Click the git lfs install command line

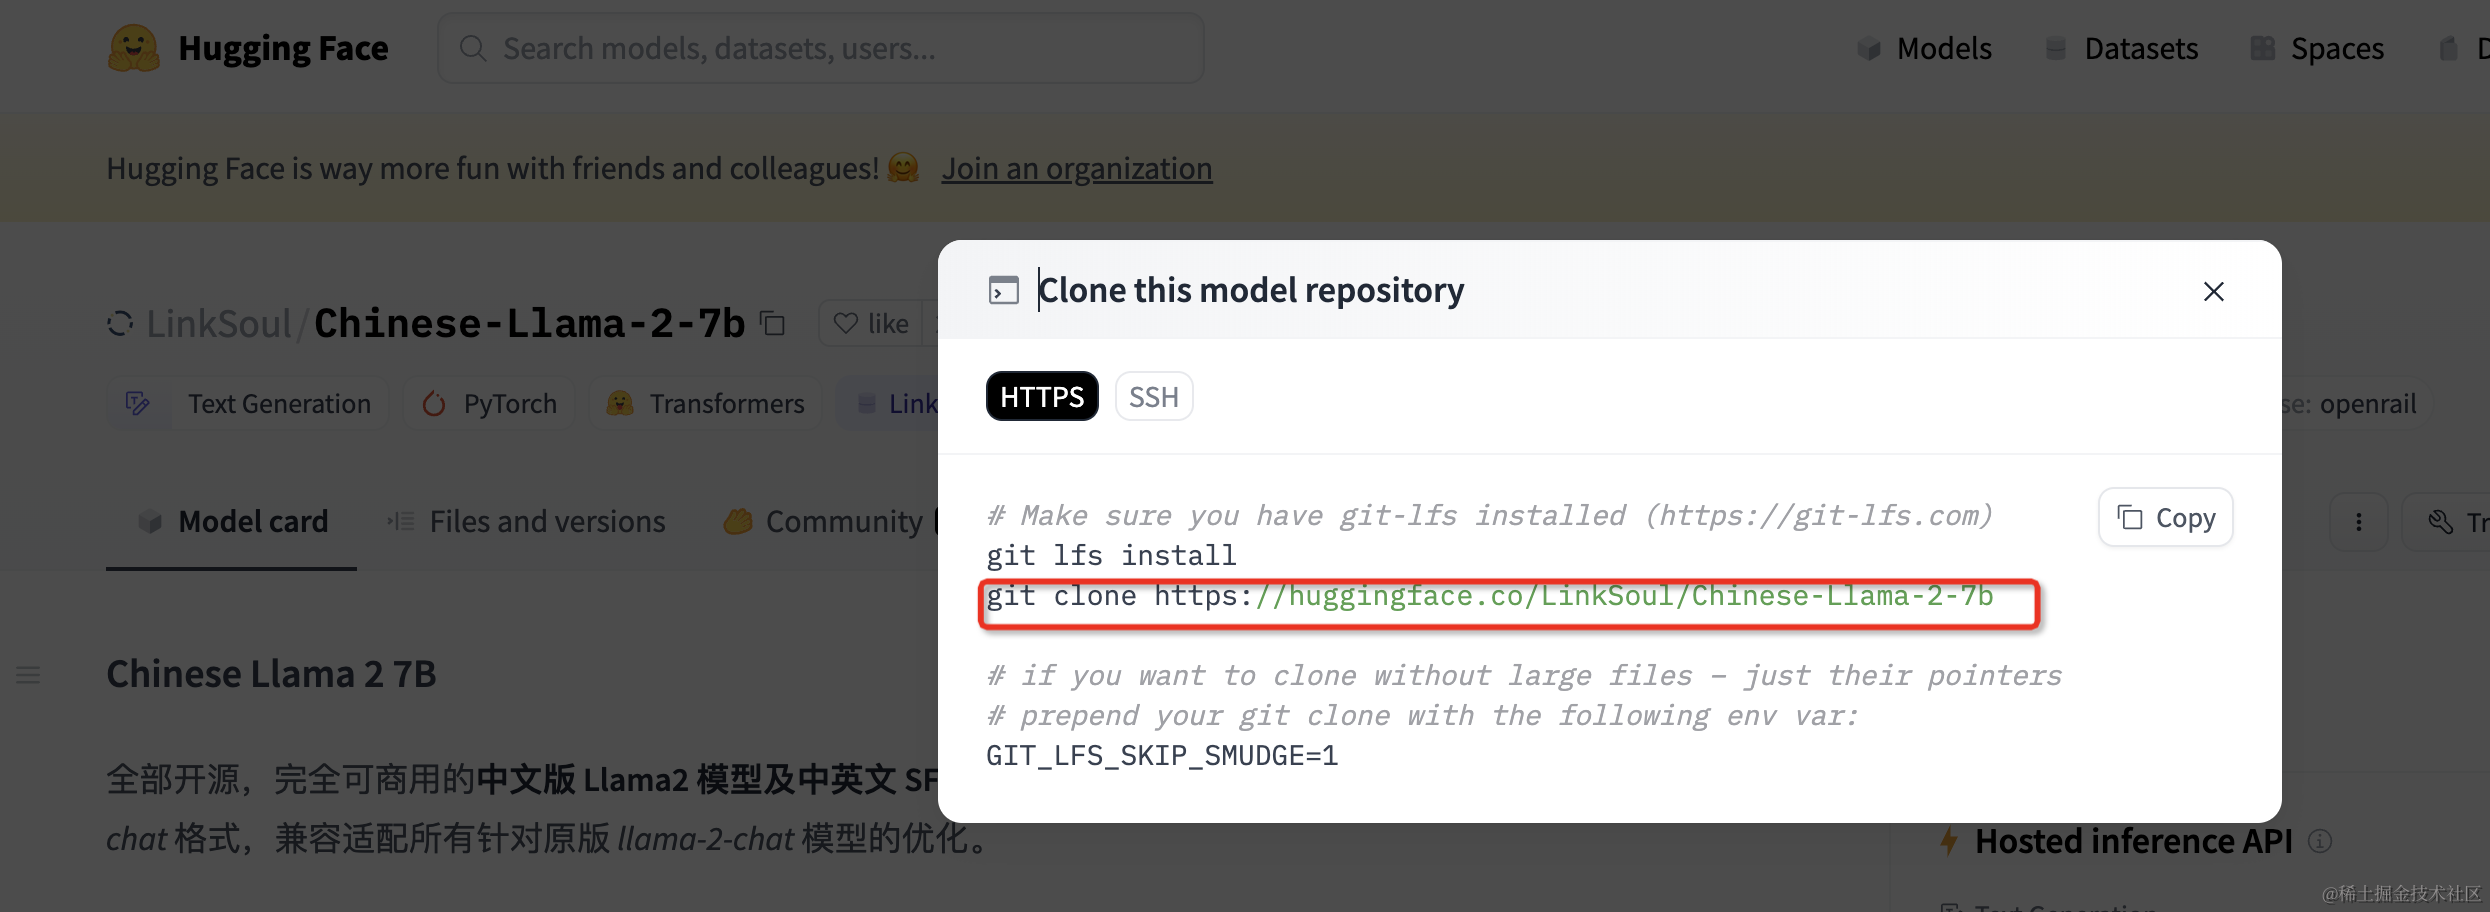click(x=1111, y=555)
